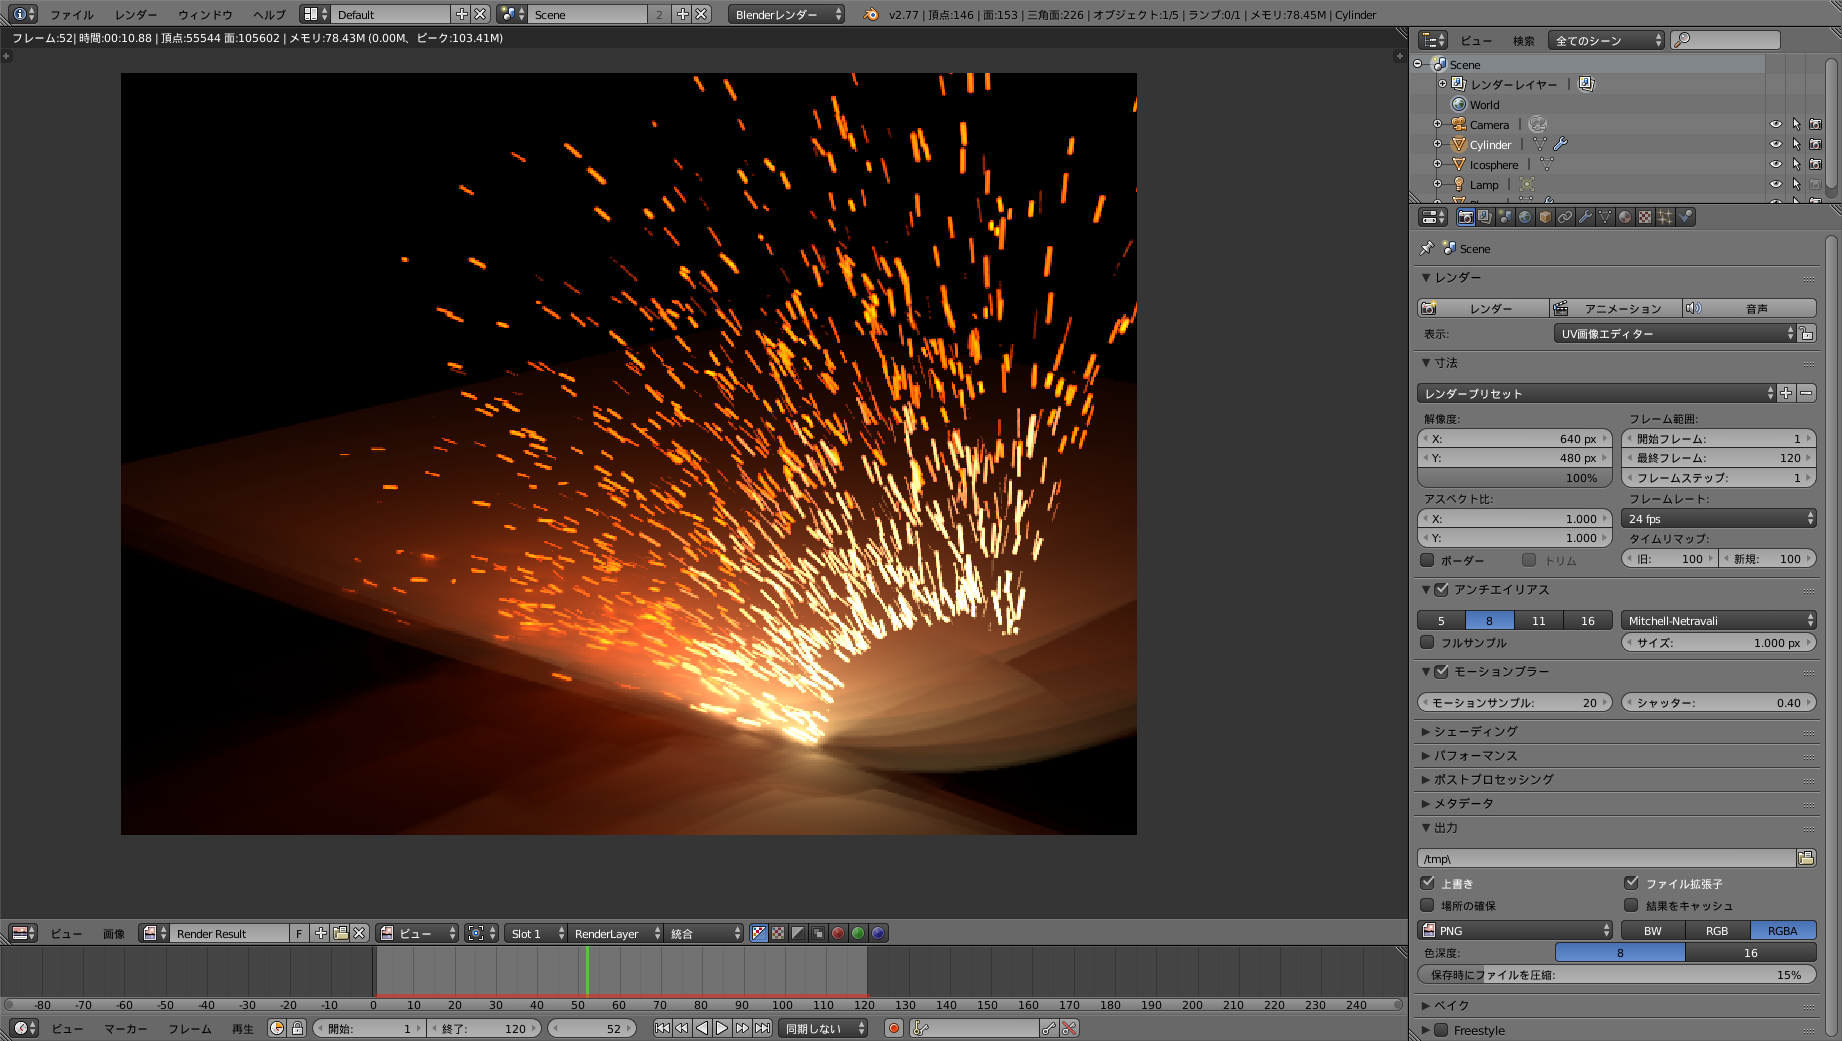Open the Object properties cube icon
Screen dimensions: 1842x1041
(1545, 217)
